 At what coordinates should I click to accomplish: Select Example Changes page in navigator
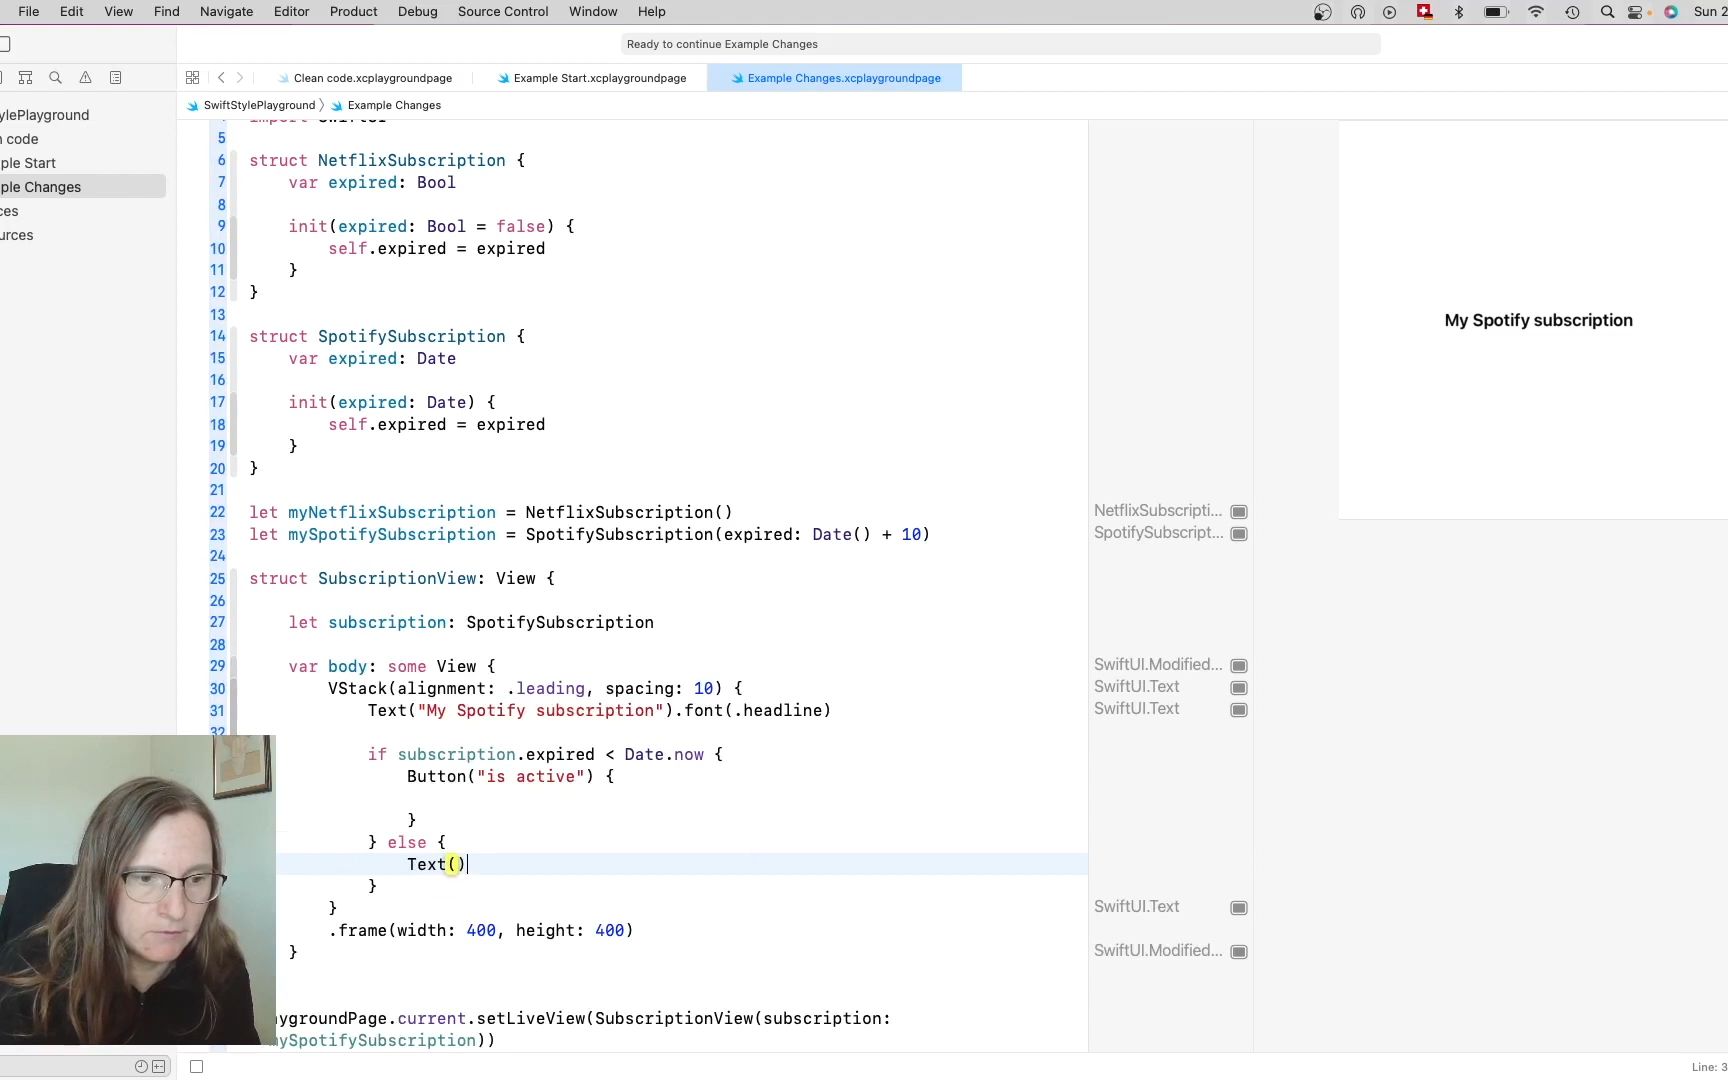[82, 187]
